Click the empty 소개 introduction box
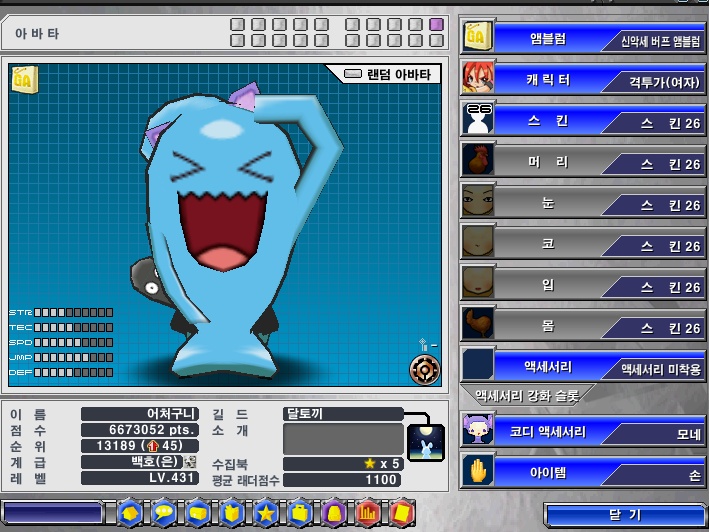This screenshot has width=709, height=532. [343, 438]
